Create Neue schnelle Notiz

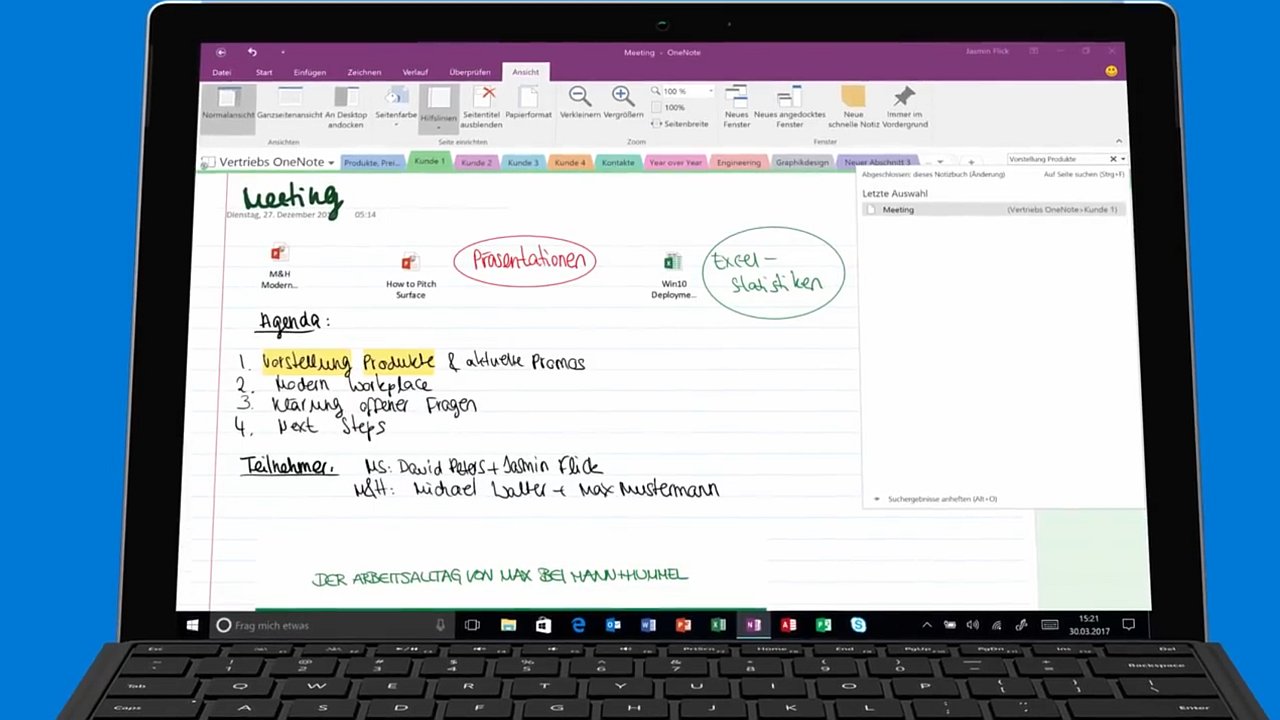click(x=852, y=108)
